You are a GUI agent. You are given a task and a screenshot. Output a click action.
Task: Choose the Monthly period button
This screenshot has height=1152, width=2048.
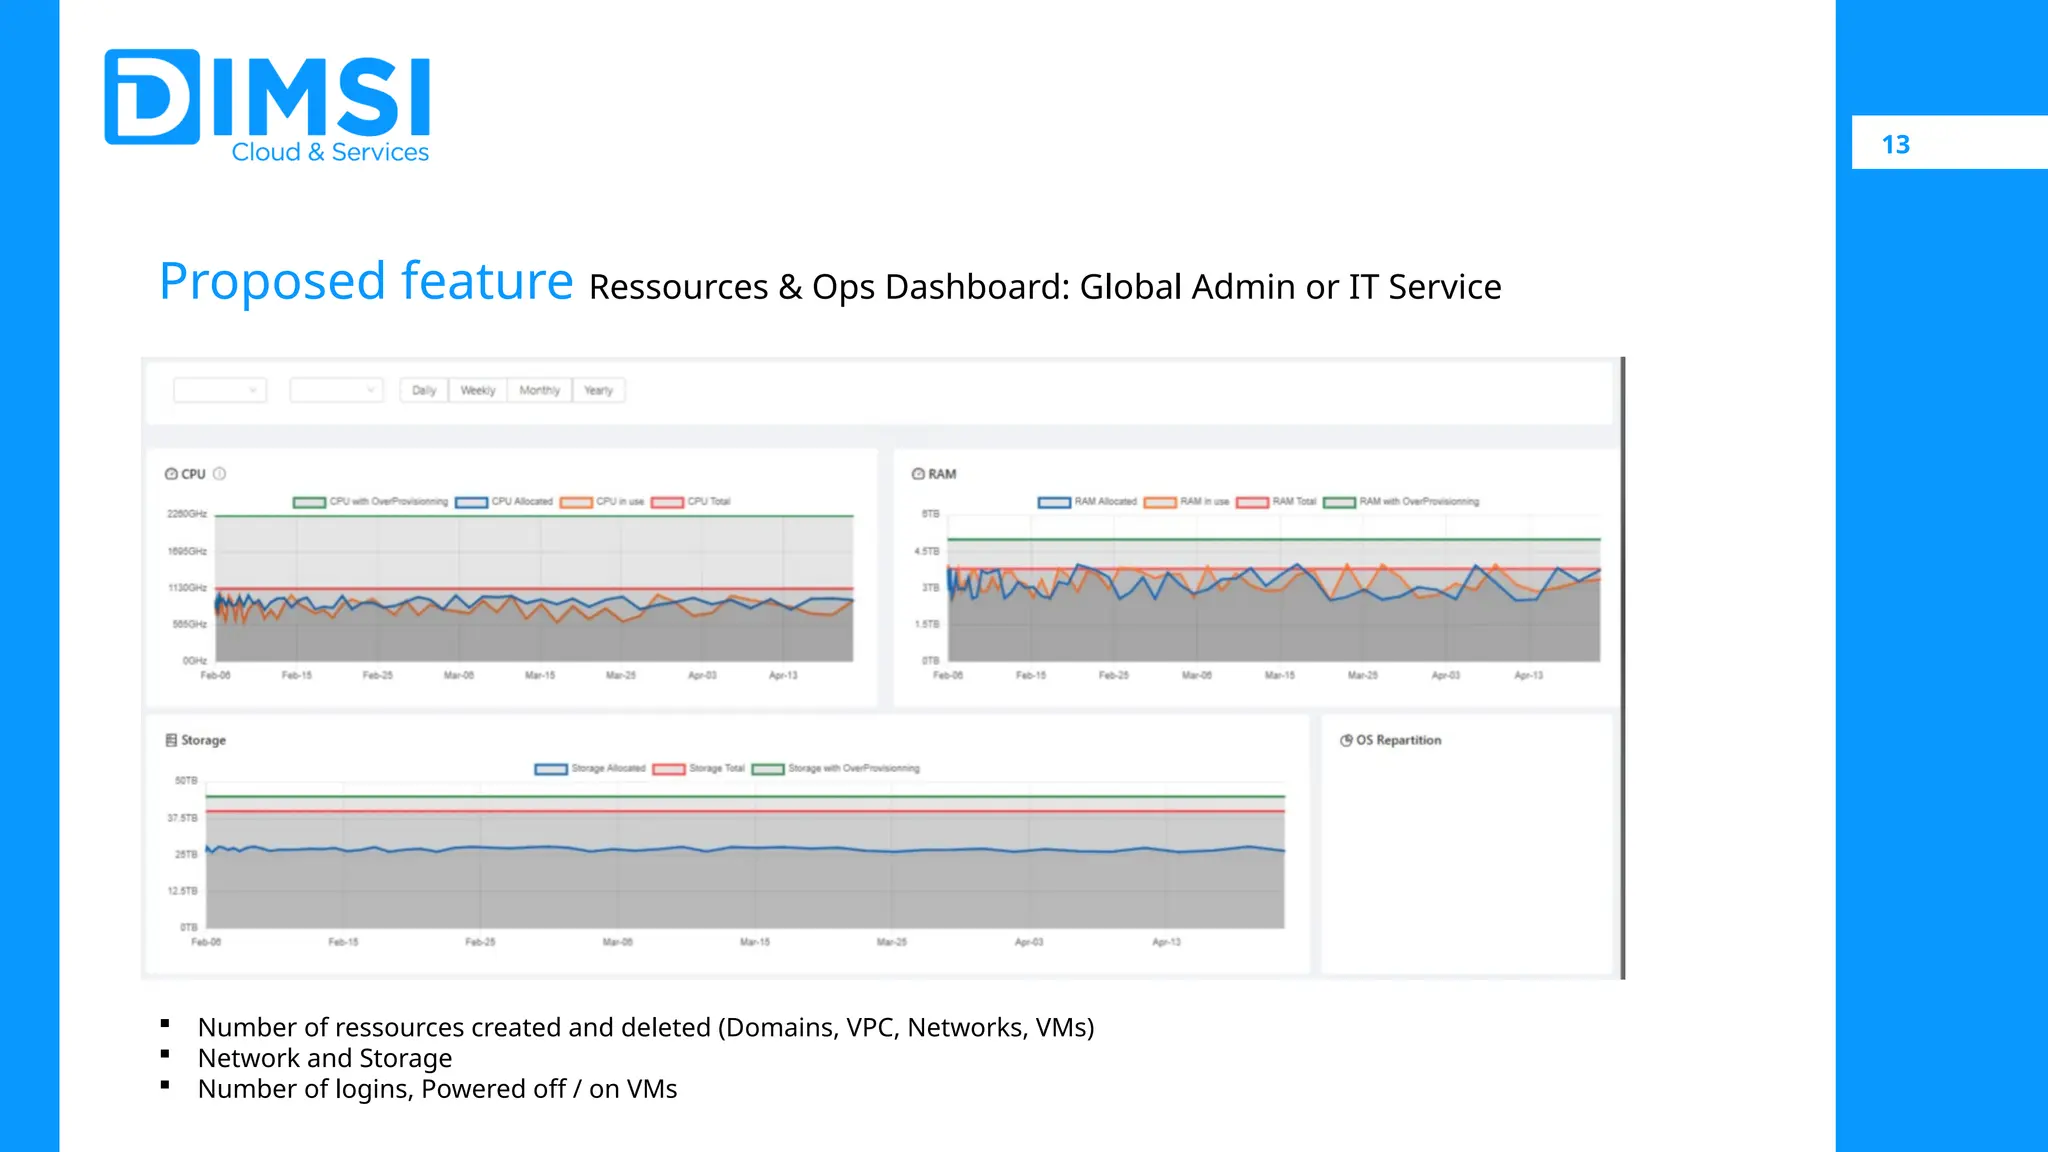539,390
